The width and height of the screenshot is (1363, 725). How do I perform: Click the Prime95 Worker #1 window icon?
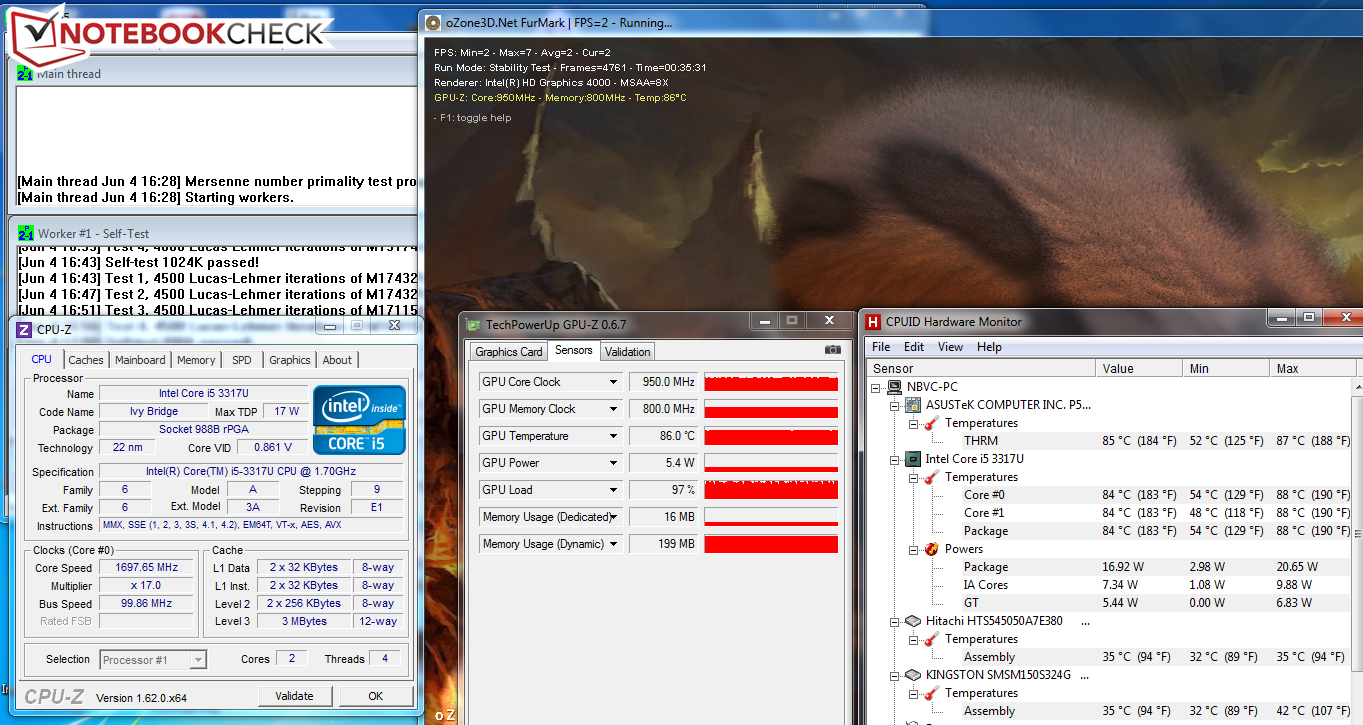(25, 233)
